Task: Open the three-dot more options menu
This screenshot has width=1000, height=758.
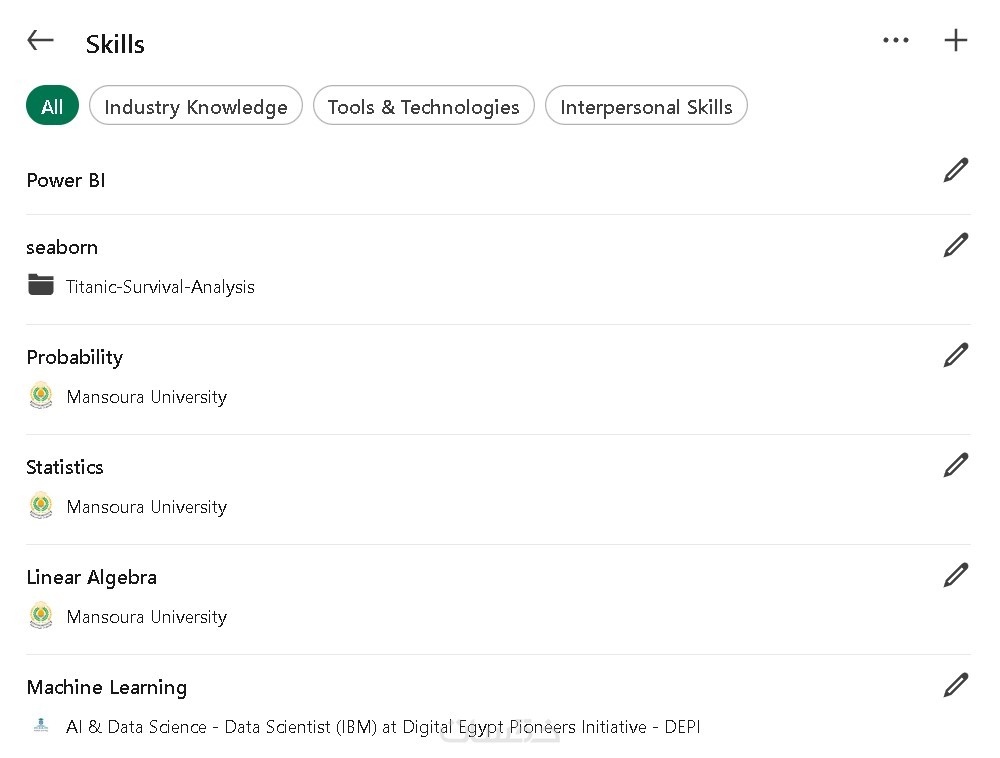Action: coord(896,41)
